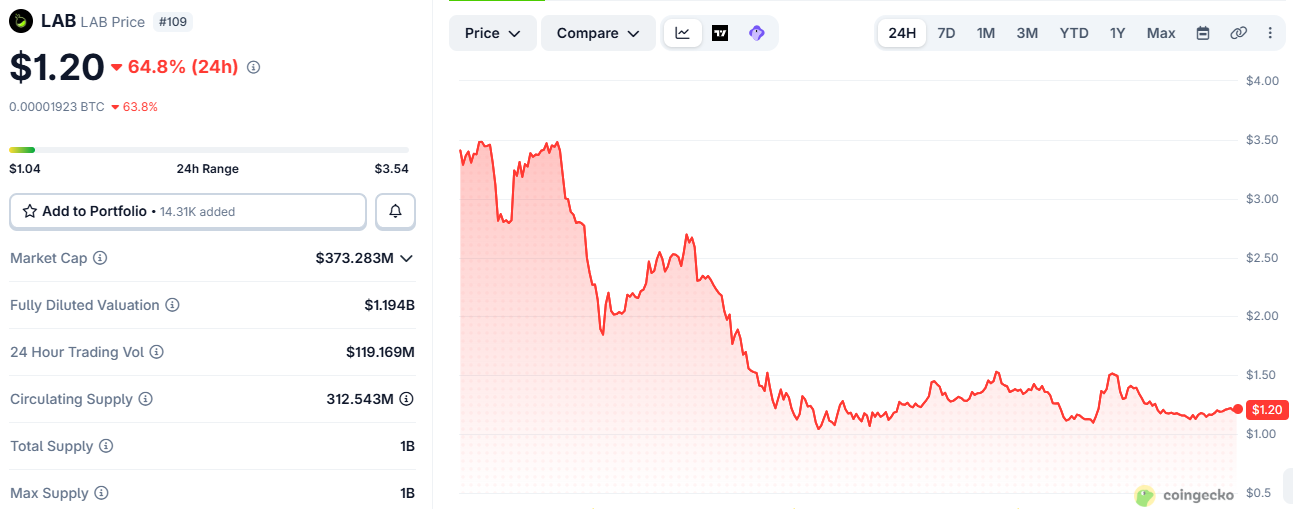Click the 312.543M circulating supply value
1293x509 pixels.
tap(360, 399)
